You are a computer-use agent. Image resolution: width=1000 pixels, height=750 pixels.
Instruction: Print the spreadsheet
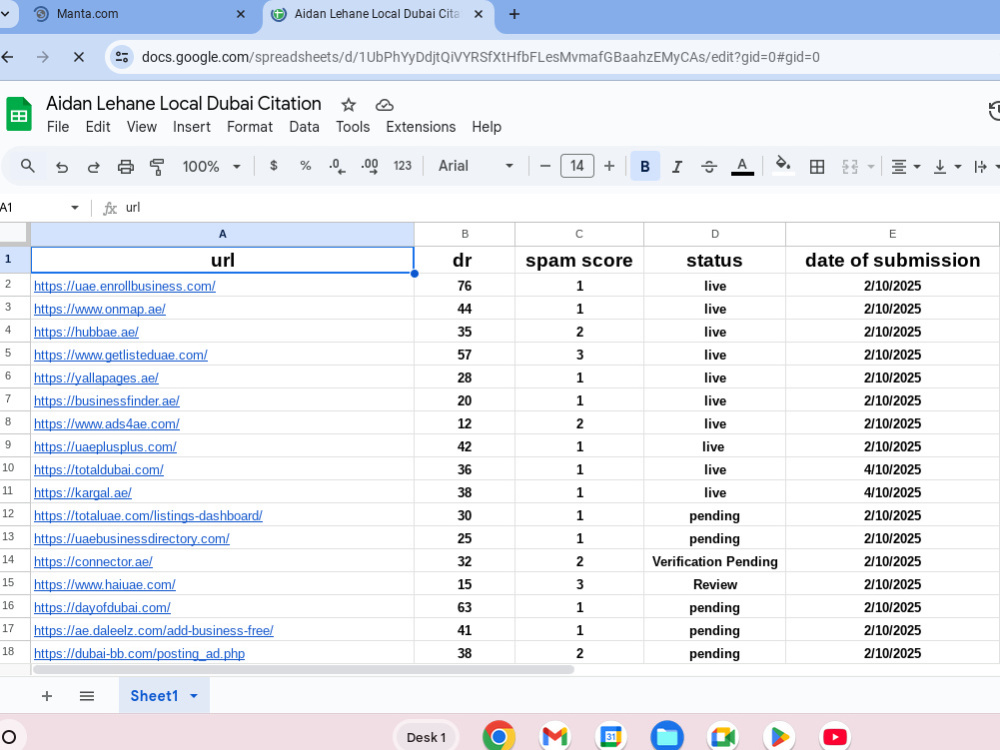coord(126,167)
